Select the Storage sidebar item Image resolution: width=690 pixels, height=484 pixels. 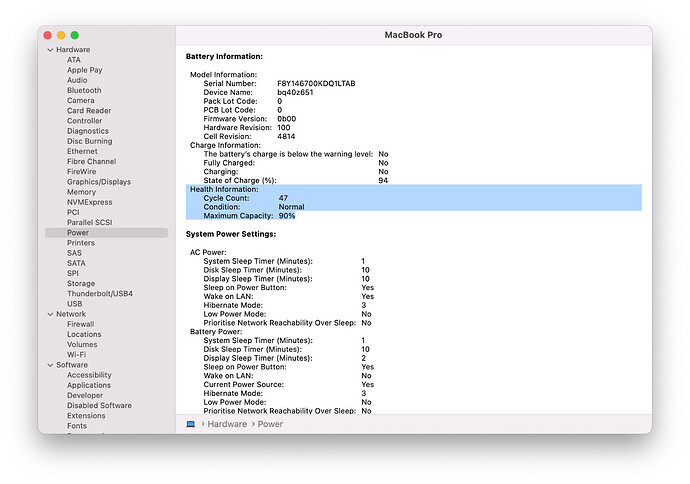[x=81, y=284]
